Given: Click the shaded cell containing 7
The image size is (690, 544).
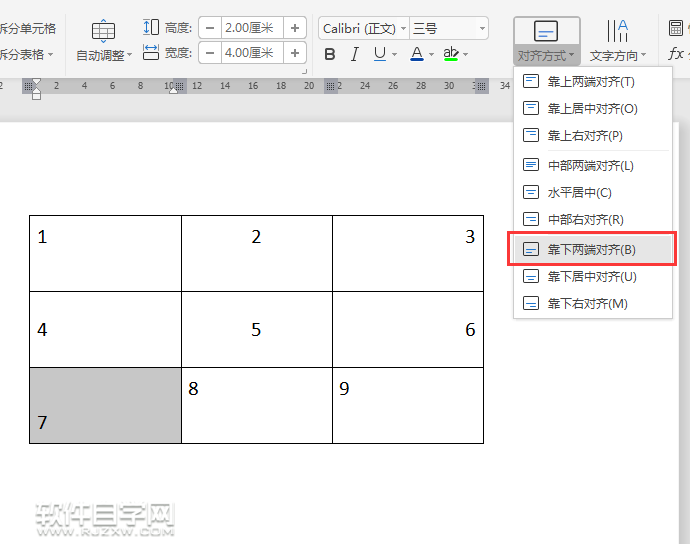Looking at the screenshot, I should (x=106, y=405).
